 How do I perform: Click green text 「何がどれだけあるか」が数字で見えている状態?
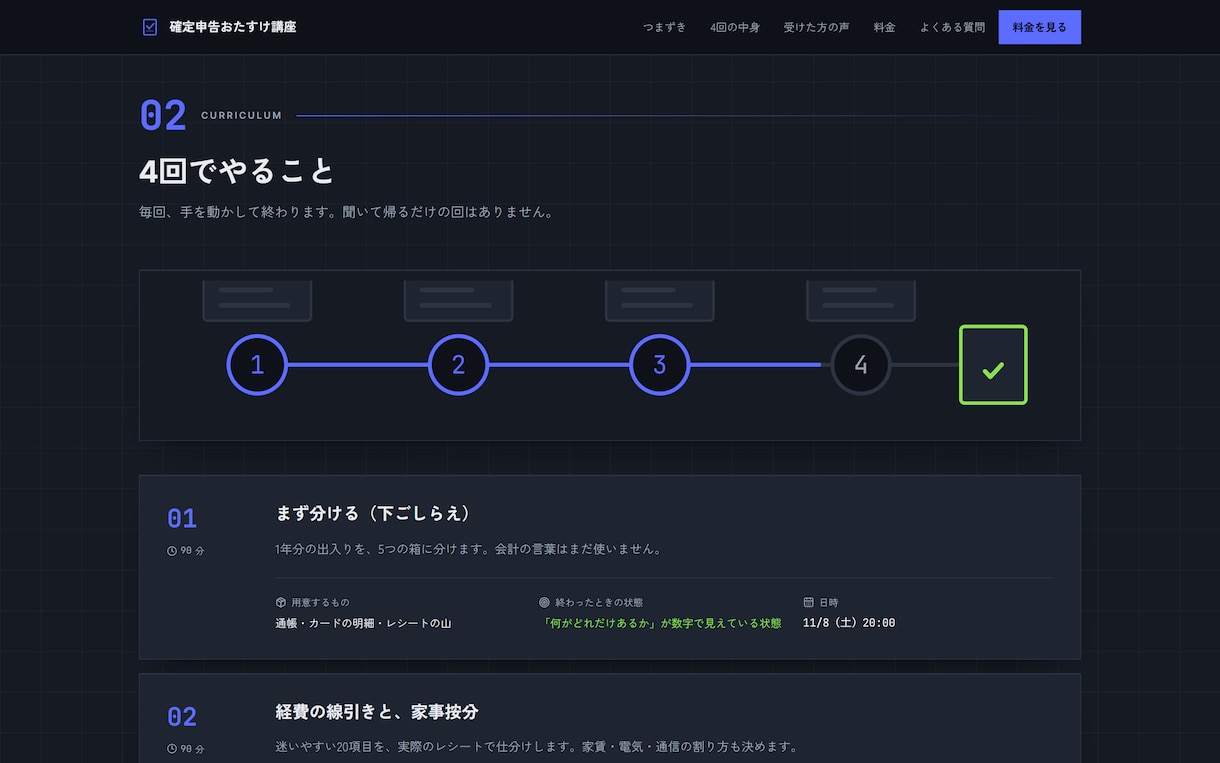(x=660, y=623)
